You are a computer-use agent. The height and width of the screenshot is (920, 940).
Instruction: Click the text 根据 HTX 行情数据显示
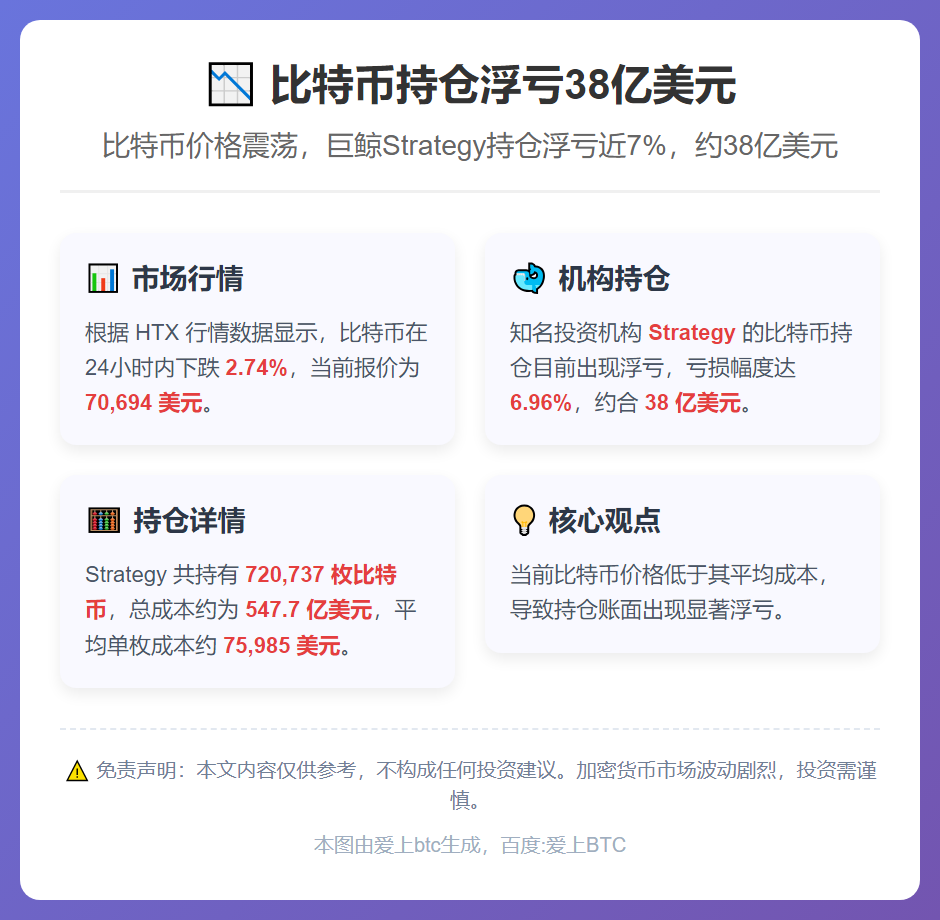pyautogui.click(x=201, y=333)
